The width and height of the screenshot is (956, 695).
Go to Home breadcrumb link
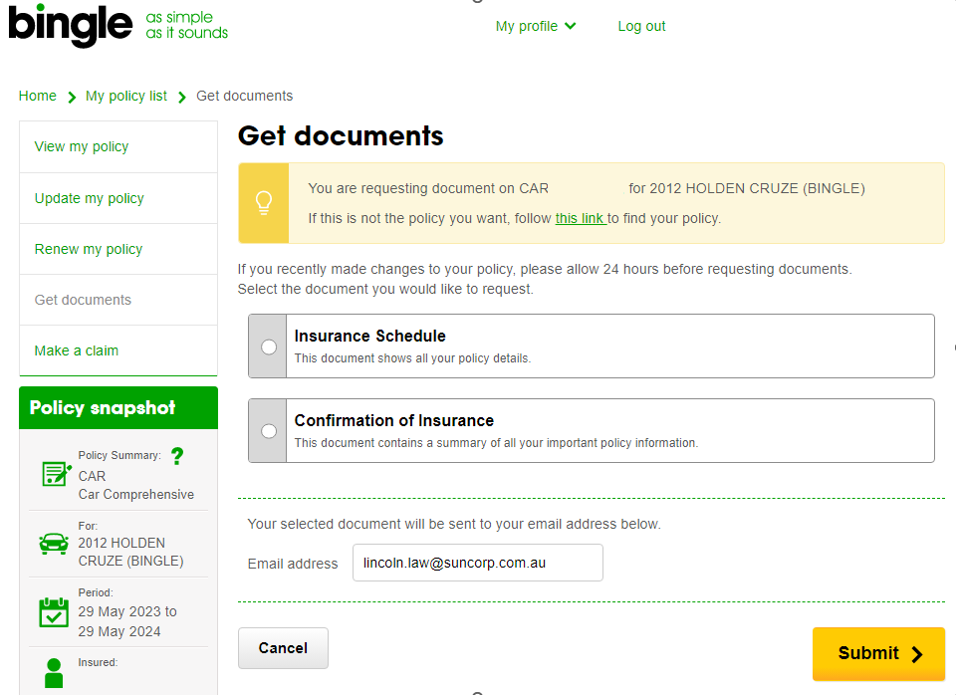point(37,96)
